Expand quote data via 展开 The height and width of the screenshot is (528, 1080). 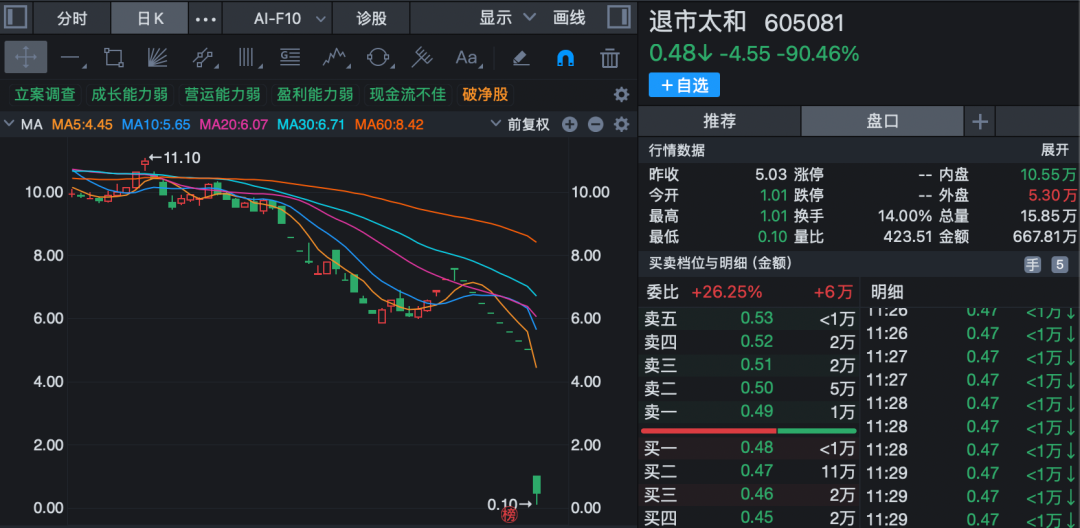pos(1055,151)
